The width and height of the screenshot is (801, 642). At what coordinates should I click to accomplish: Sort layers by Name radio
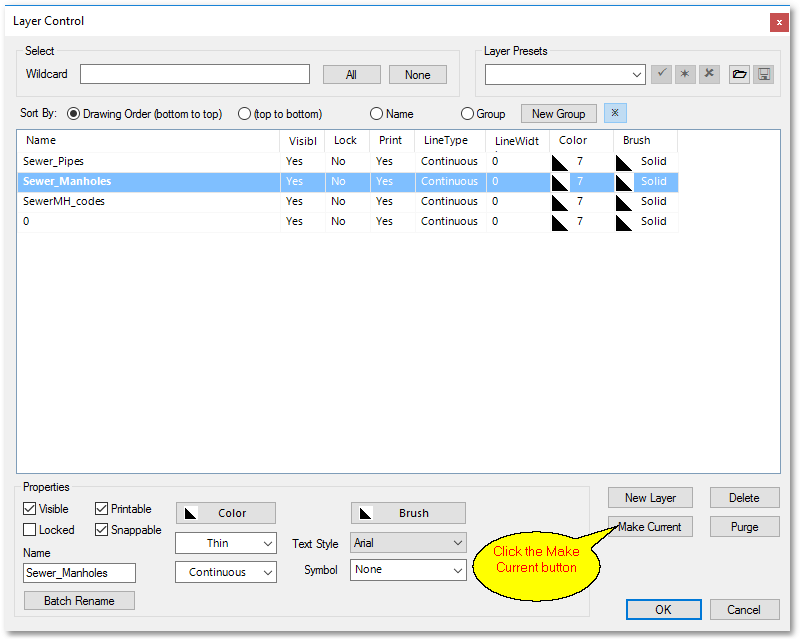(x=376, y=113)
